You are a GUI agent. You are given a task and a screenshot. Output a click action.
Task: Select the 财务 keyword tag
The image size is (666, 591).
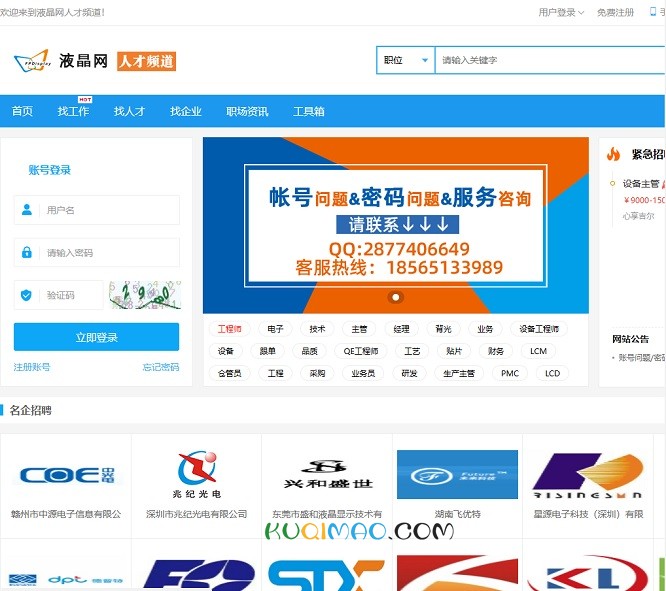pyautogui.click(x=496, y=351)
